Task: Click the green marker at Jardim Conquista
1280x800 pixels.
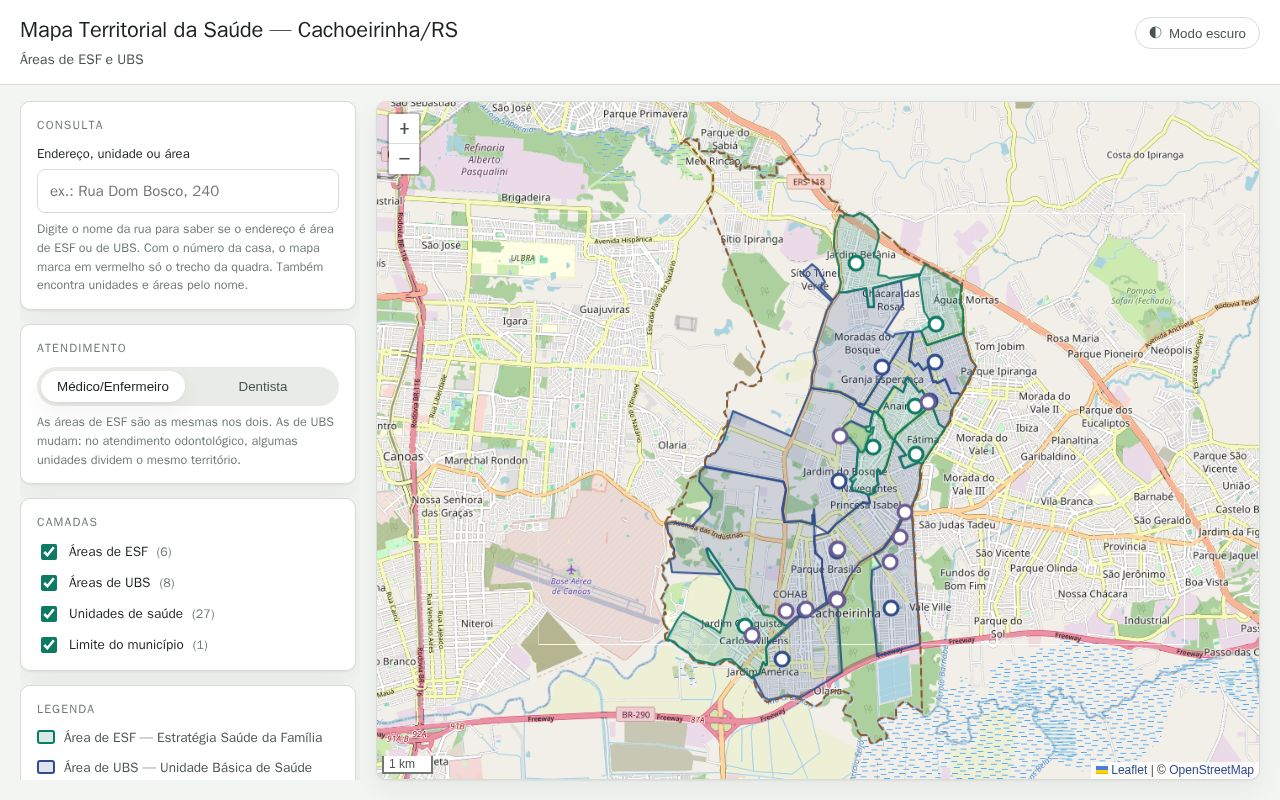Action: [744, 625]
